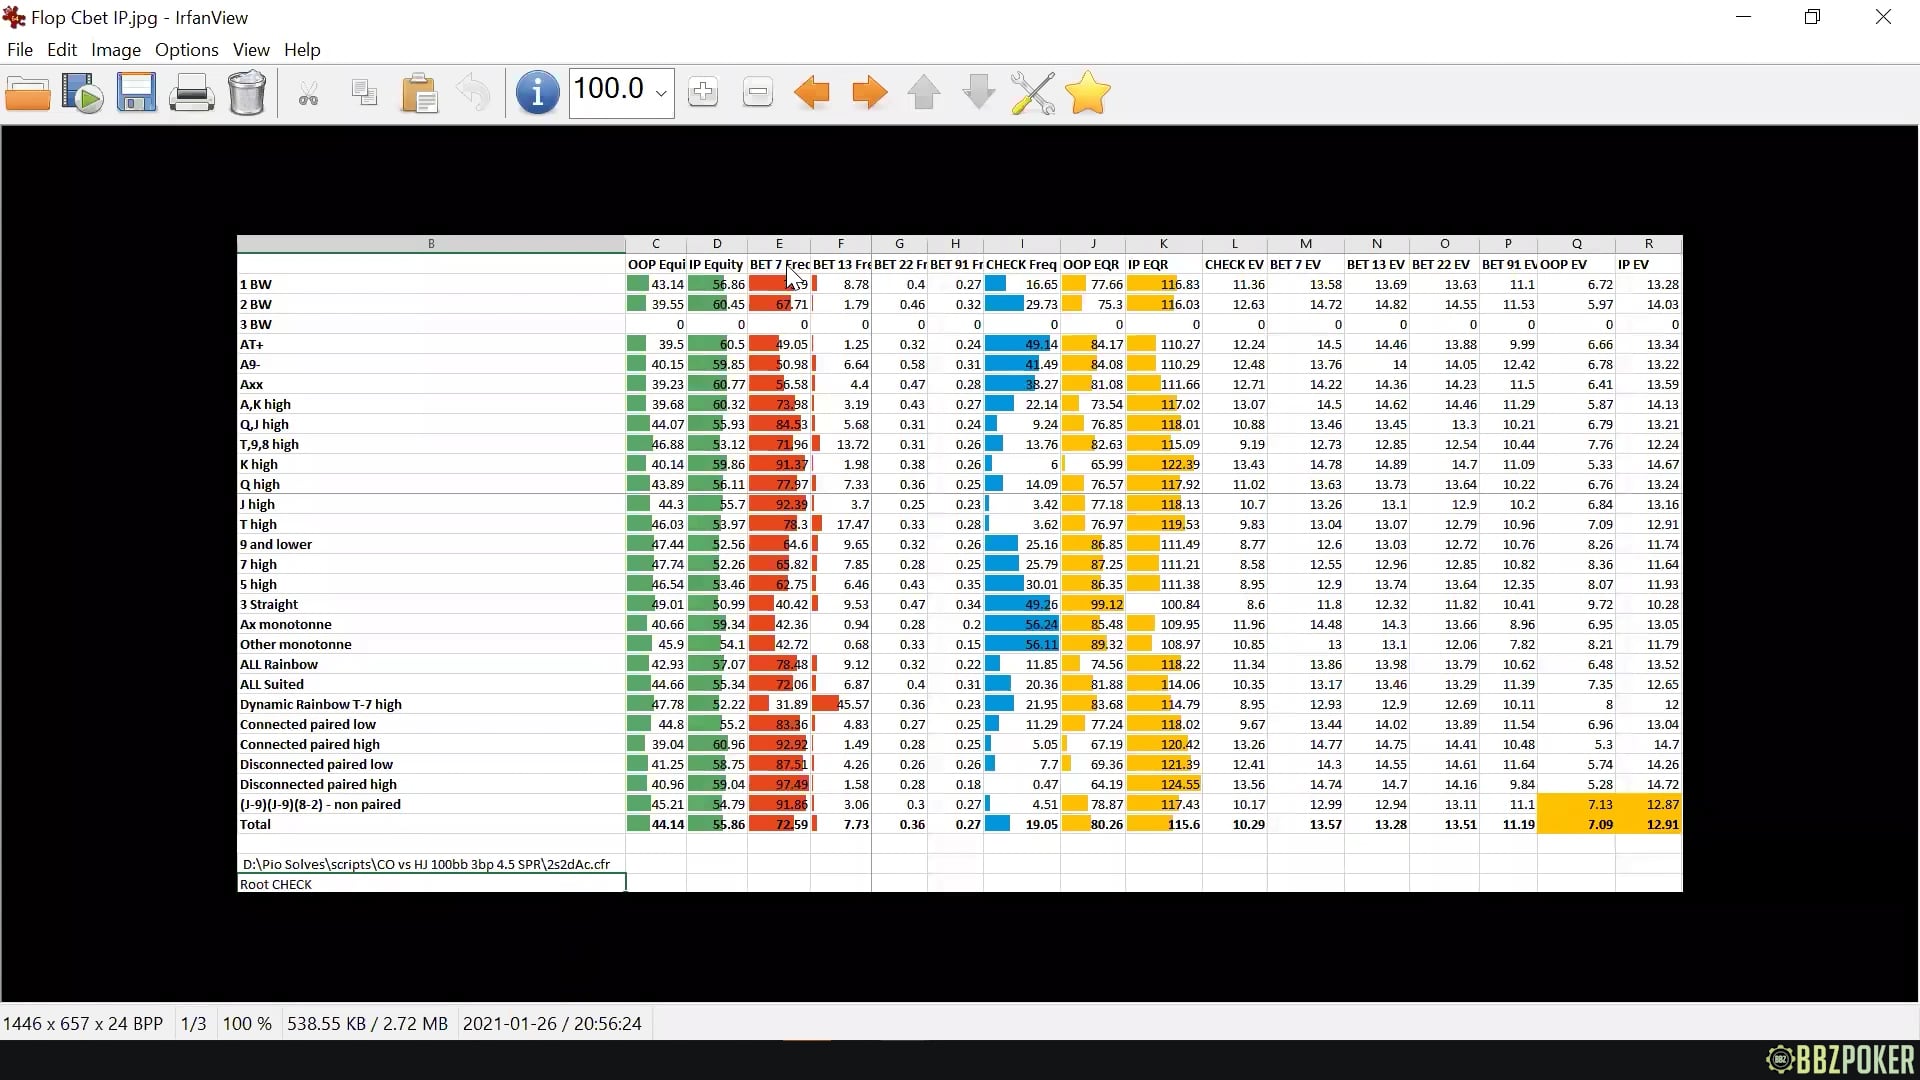Image resolution: width=1920 pixels, height=1080 pixels.
Task: Open the Image menu
Action: tap(115, 49)
